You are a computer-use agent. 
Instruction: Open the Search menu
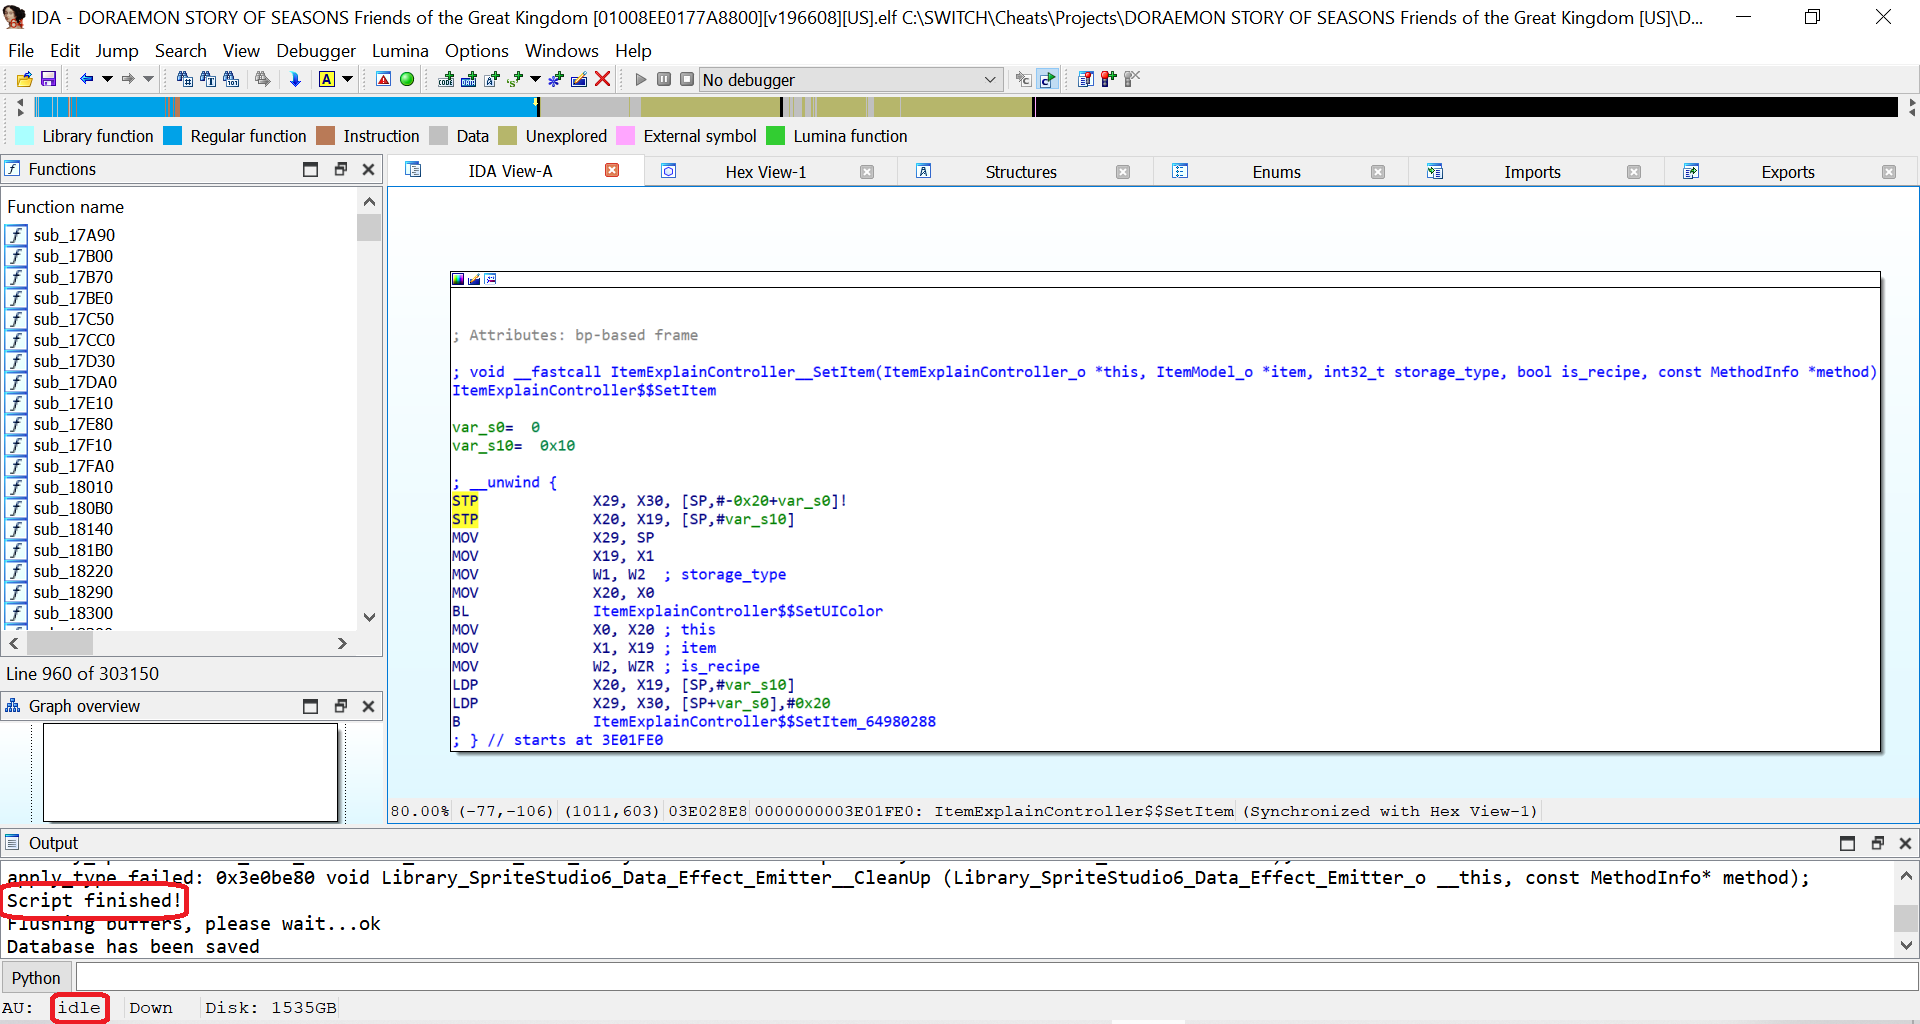coord(180,50)
